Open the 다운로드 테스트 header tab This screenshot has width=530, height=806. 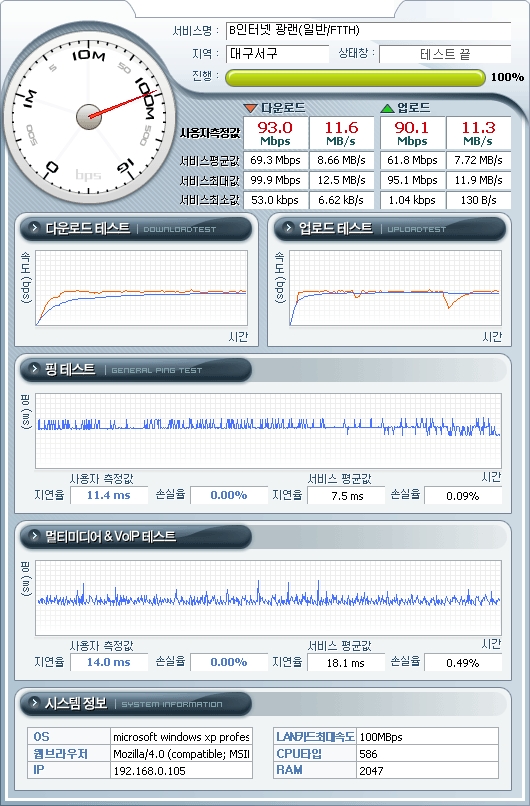click(136, 229)
